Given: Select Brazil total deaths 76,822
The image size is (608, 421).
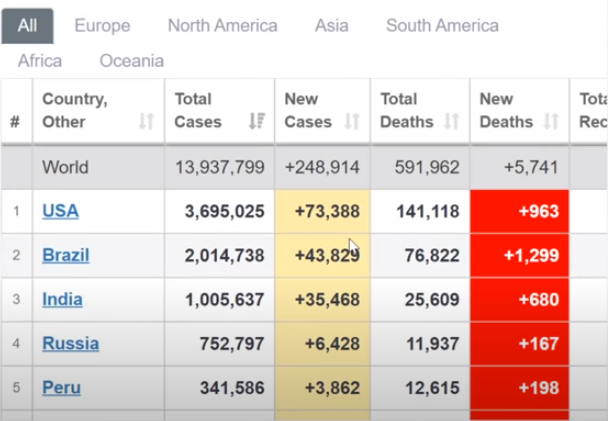Looking at the screenshot, I should (432, 255).
